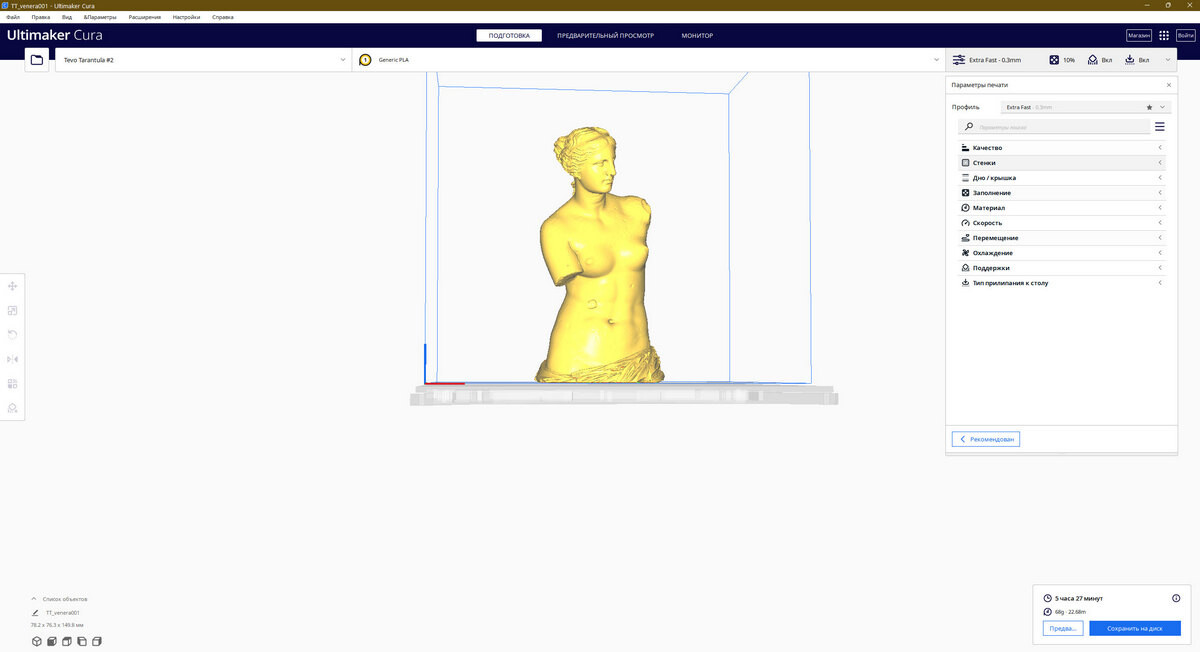The image size is (1200, 652).
Task: Click the Магазин marketplace button
Action: click(1139, 35)
